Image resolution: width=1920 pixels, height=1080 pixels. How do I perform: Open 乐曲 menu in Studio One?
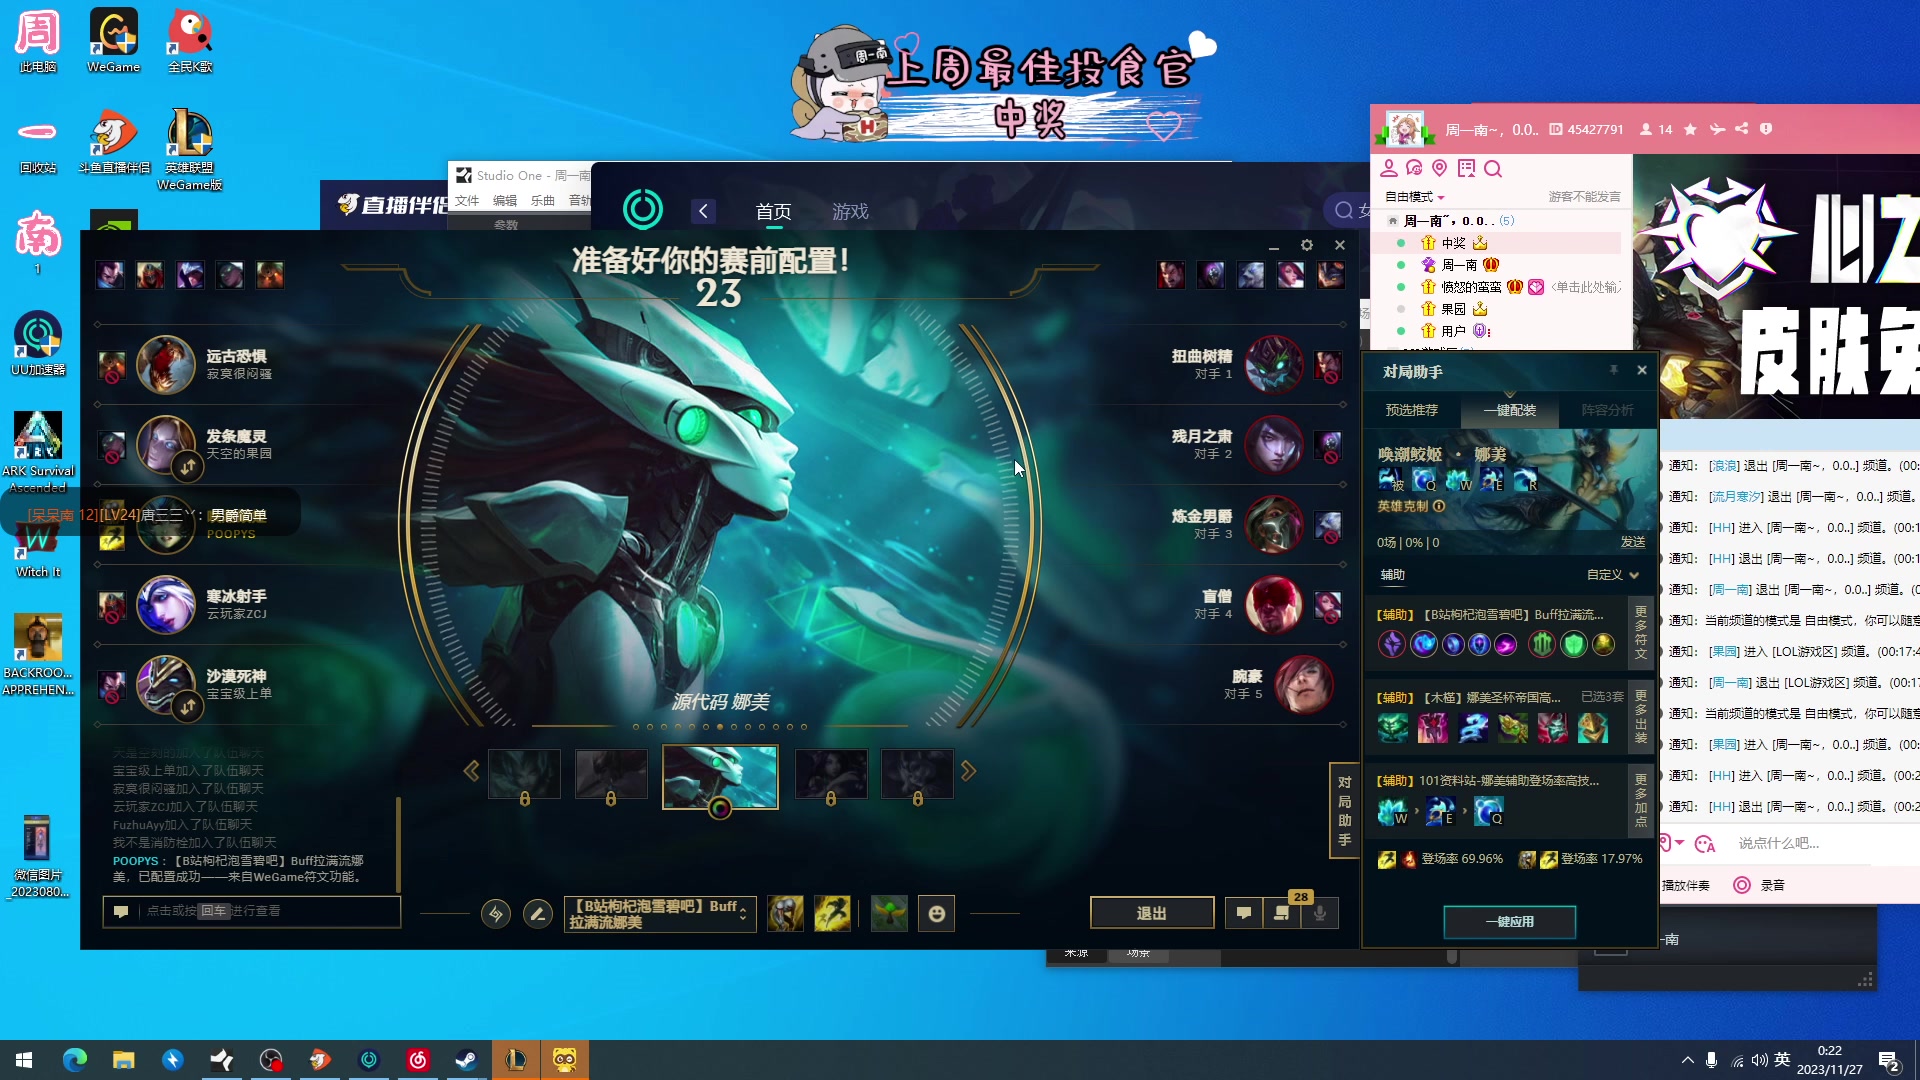point(543,200)
